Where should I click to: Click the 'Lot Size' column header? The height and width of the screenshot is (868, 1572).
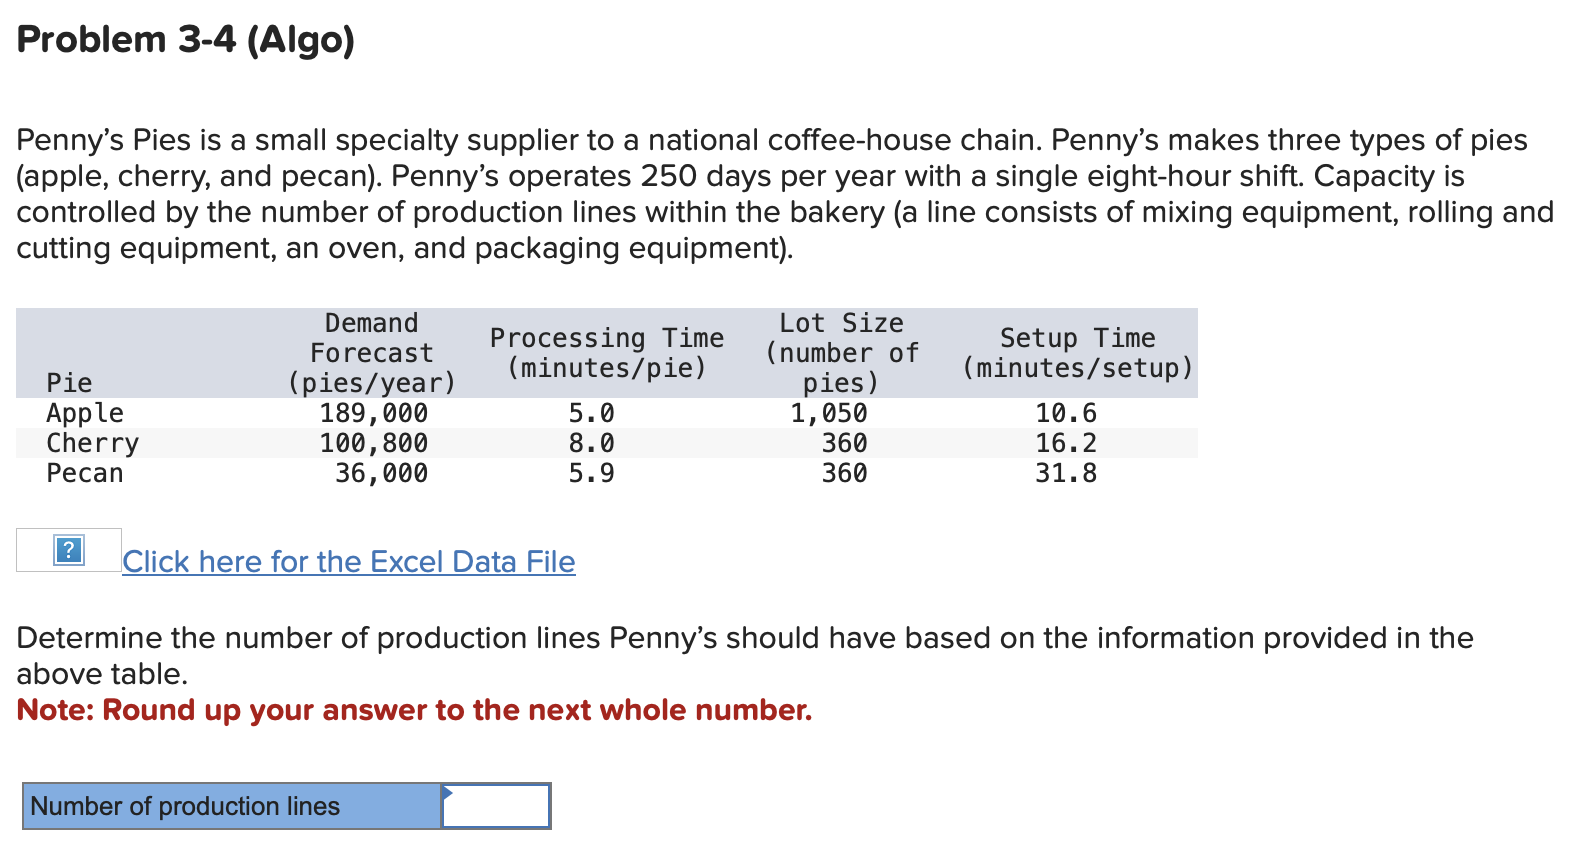842,353
